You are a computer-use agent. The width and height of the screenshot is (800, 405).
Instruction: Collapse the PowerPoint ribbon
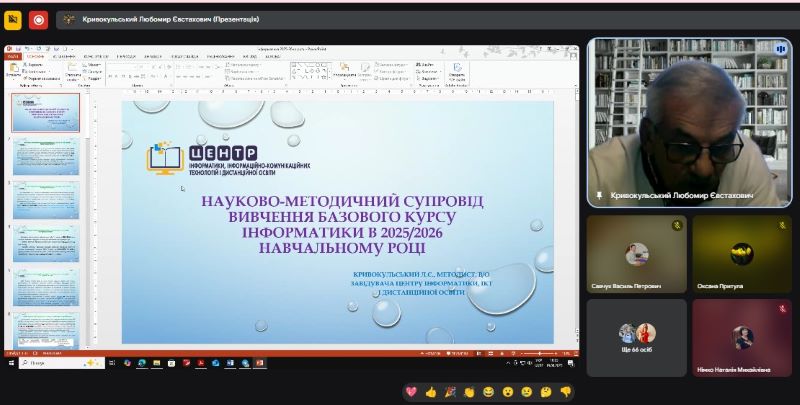[576, 85]
